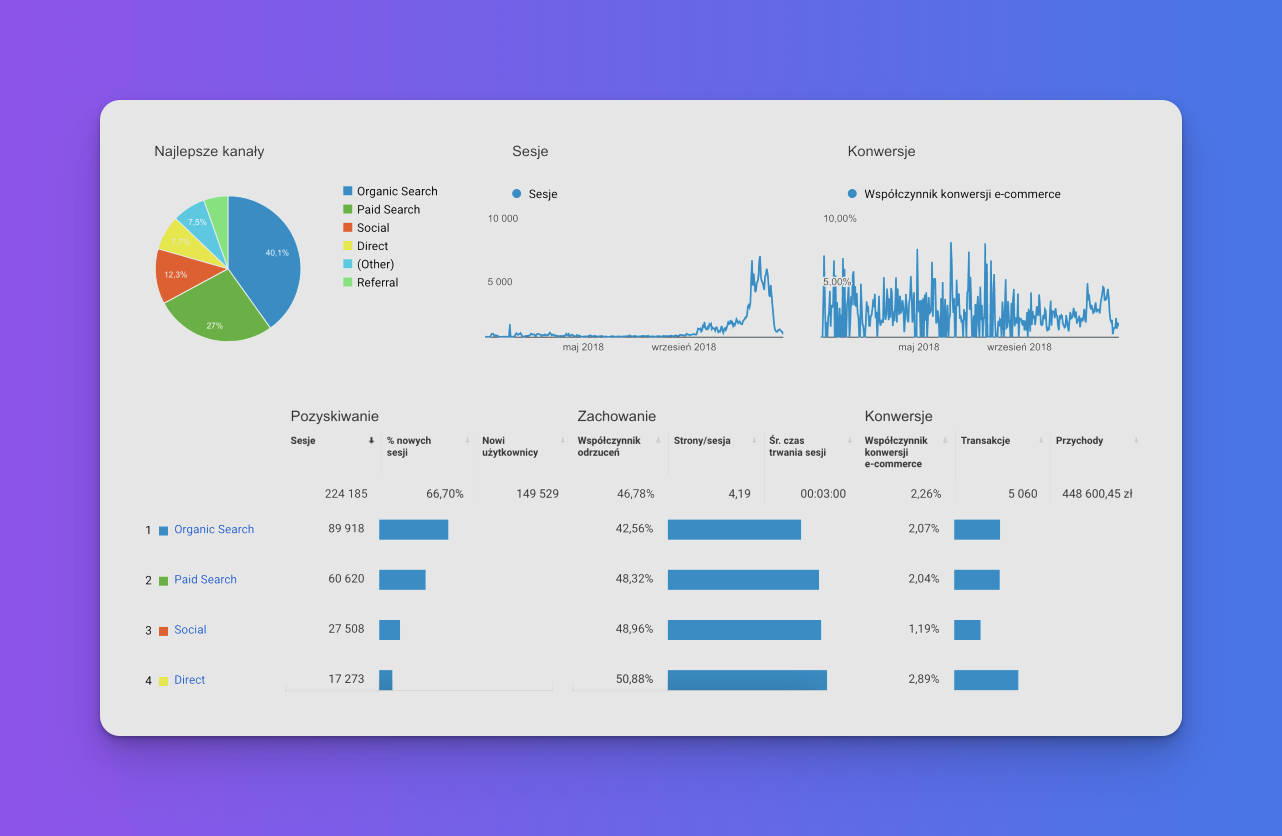This screenshot has width=1282, height=836.
Task: Click the Zachowanie section heading
Action: point(617,417)
